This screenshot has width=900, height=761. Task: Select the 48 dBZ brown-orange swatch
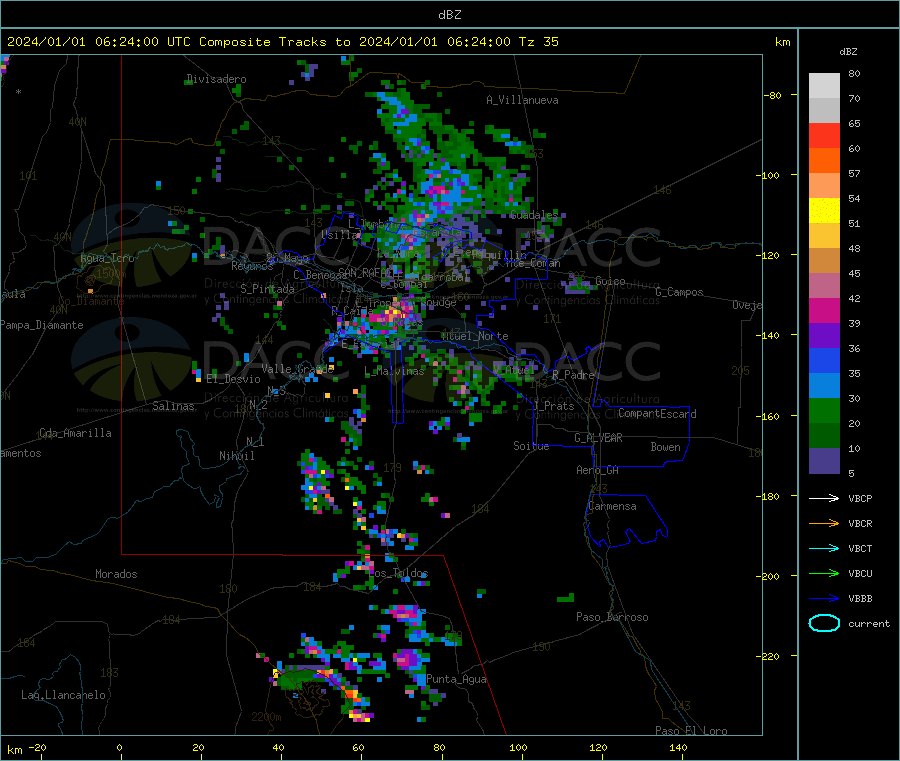tap(824, 261)
